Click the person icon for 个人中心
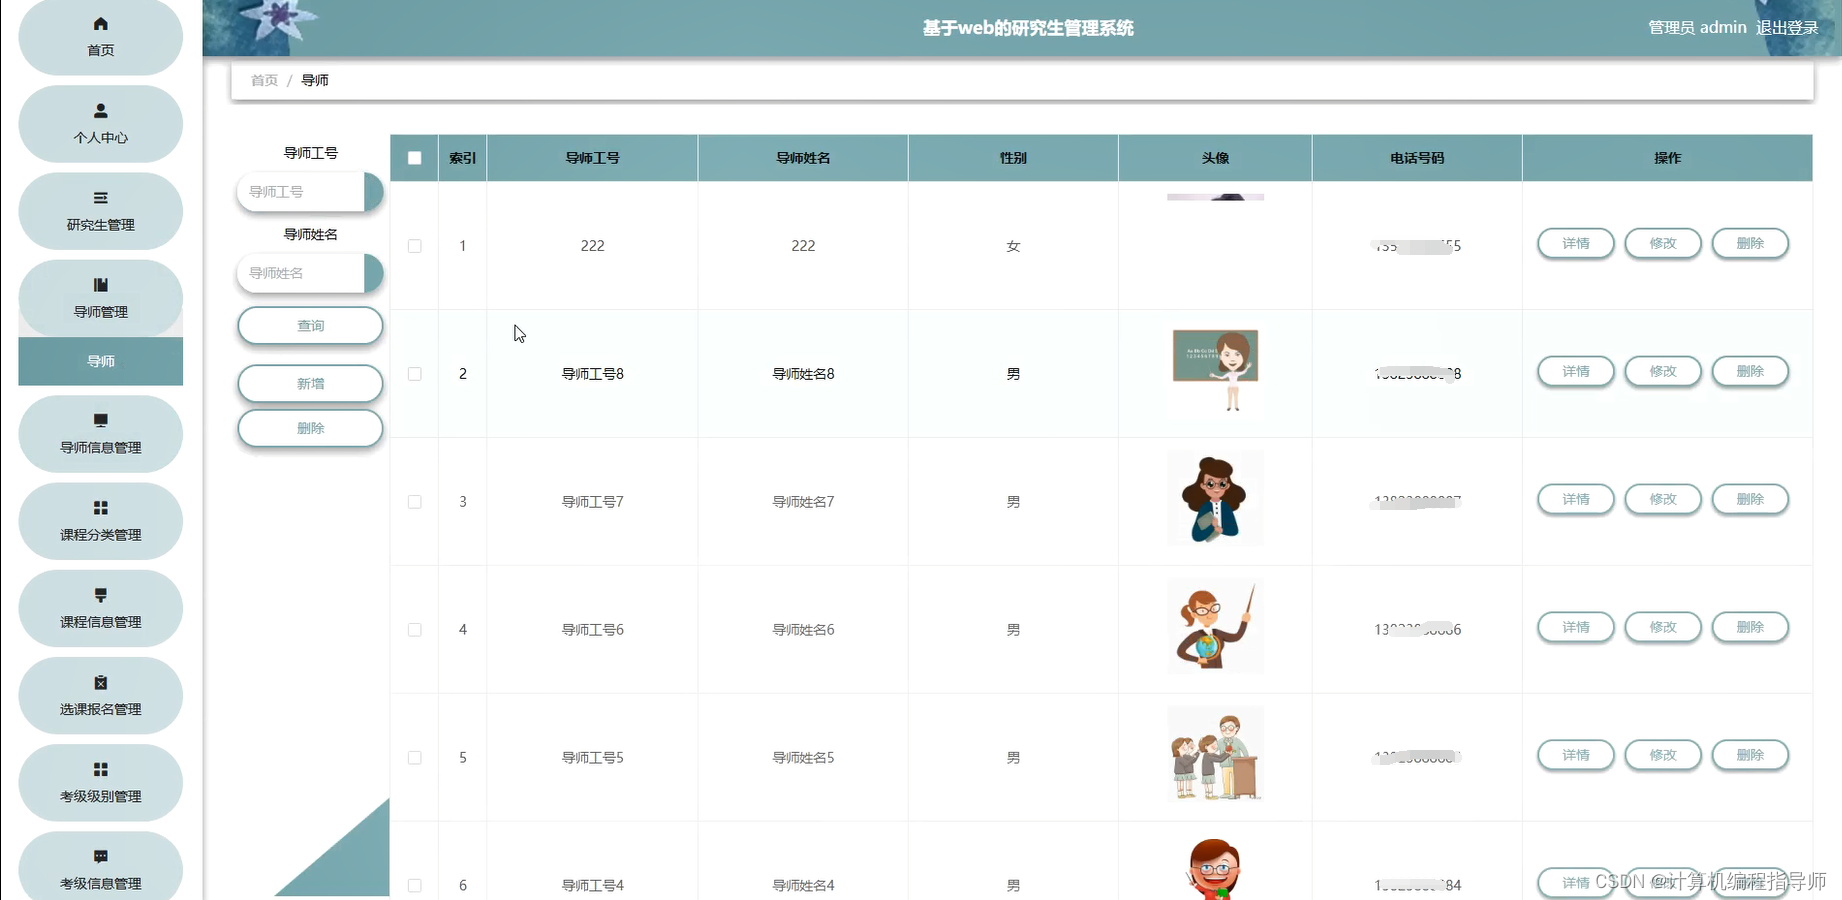This screenshot has height=900, width=1842. (x=100, y=111)
